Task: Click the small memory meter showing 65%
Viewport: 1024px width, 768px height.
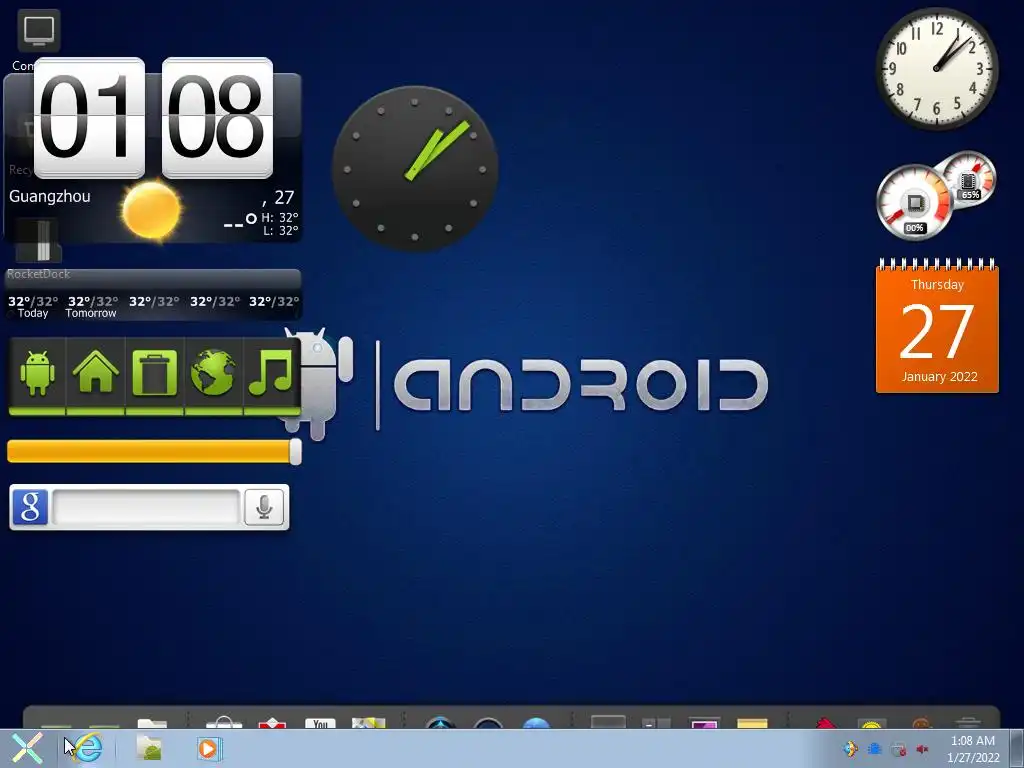Action: coord(969,178)
